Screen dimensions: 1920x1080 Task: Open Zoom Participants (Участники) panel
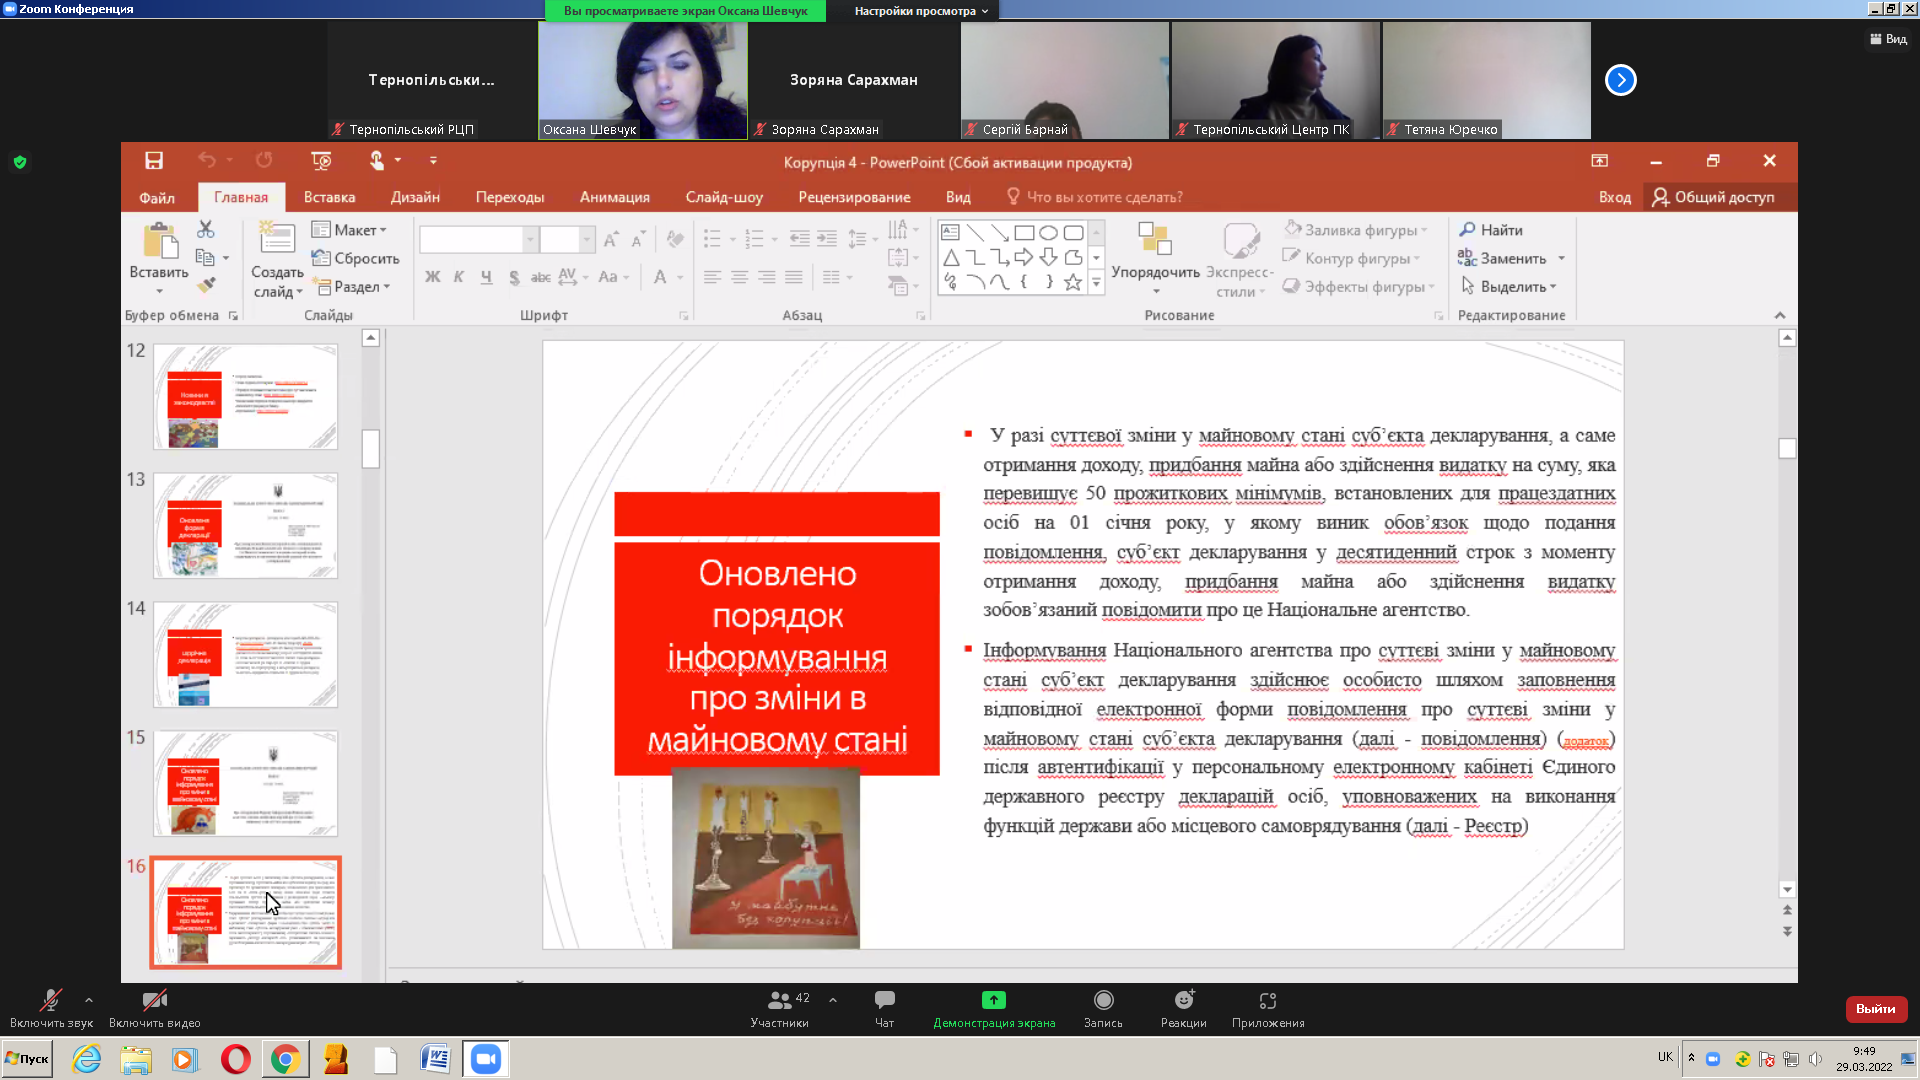click(780, 1008)
